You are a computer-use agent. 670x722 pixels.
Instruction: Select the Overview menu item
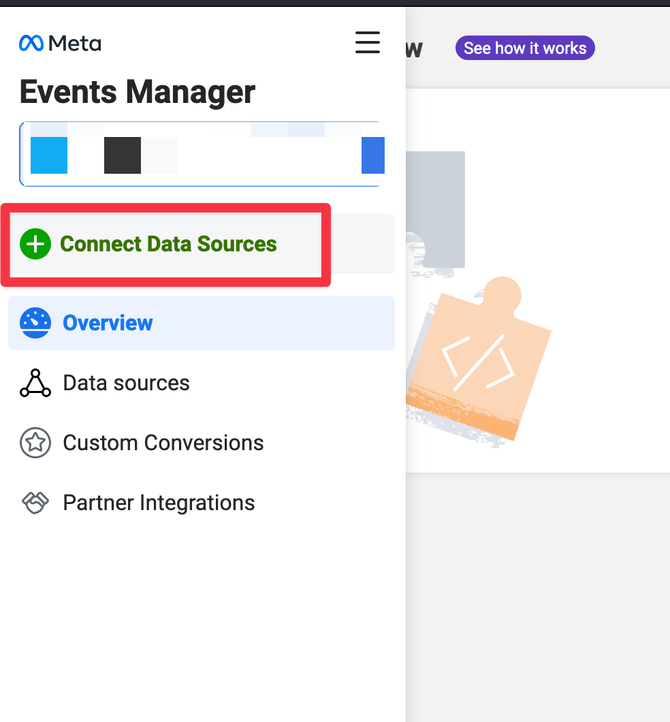[x=201, y=323]
